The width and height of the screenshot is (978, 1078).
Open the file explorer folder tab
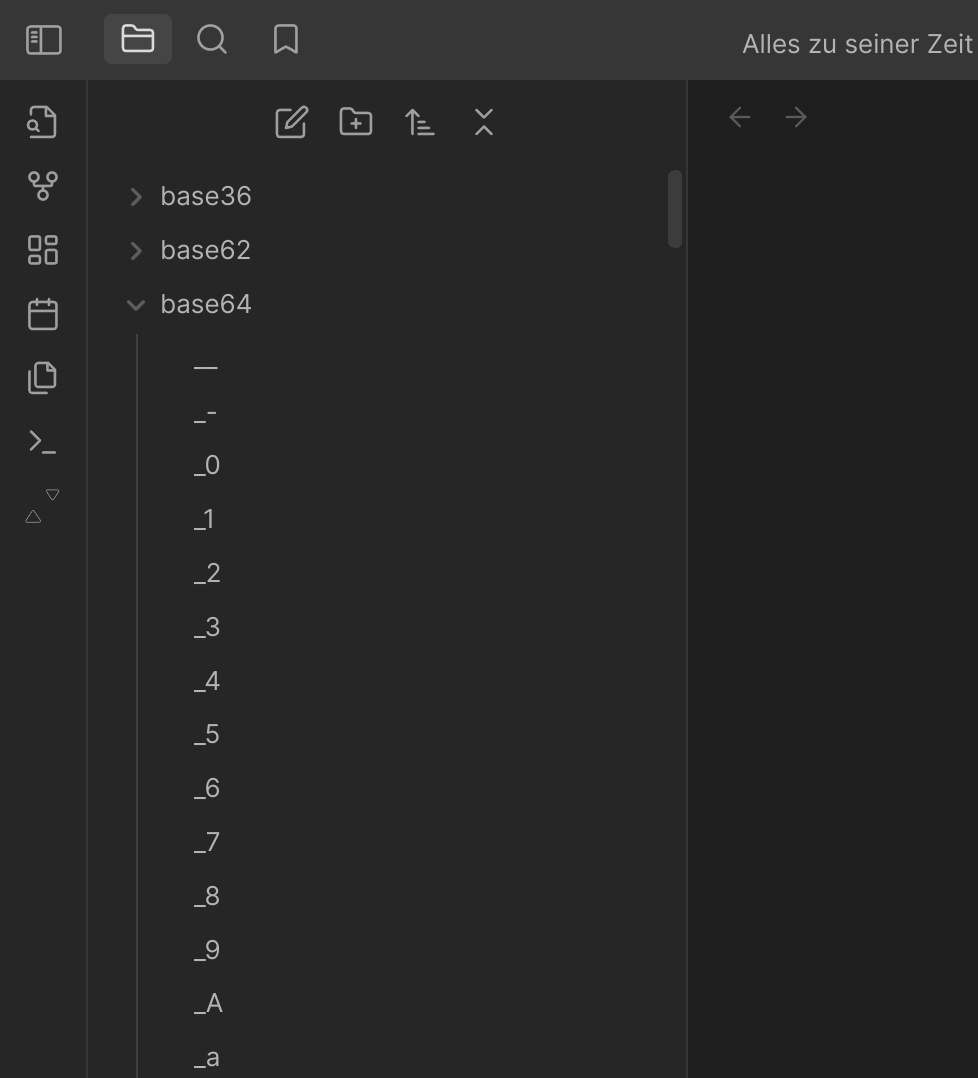[137, 39]
